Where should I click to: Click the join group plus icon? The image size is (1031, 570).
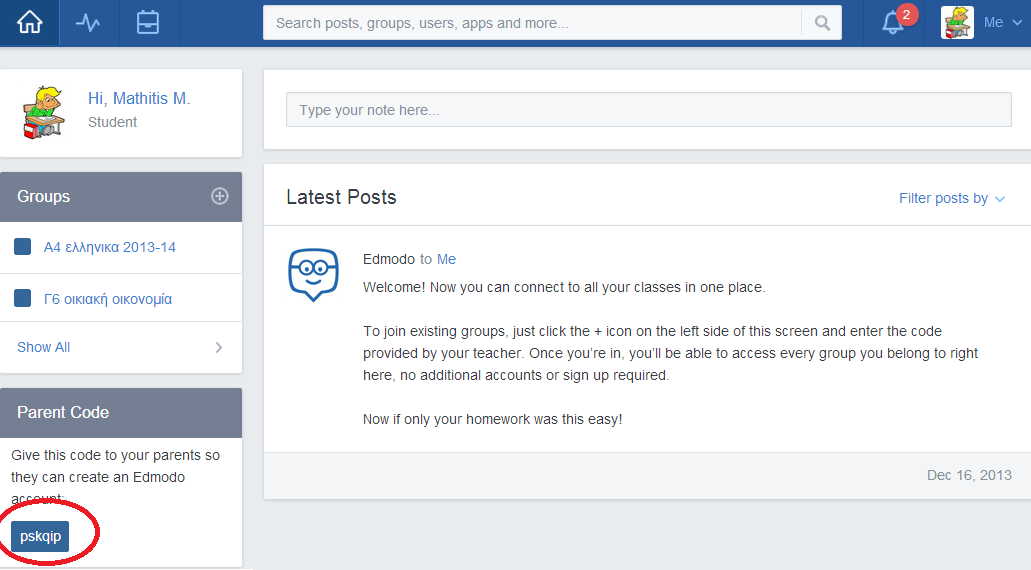click(x=220, y=196)
